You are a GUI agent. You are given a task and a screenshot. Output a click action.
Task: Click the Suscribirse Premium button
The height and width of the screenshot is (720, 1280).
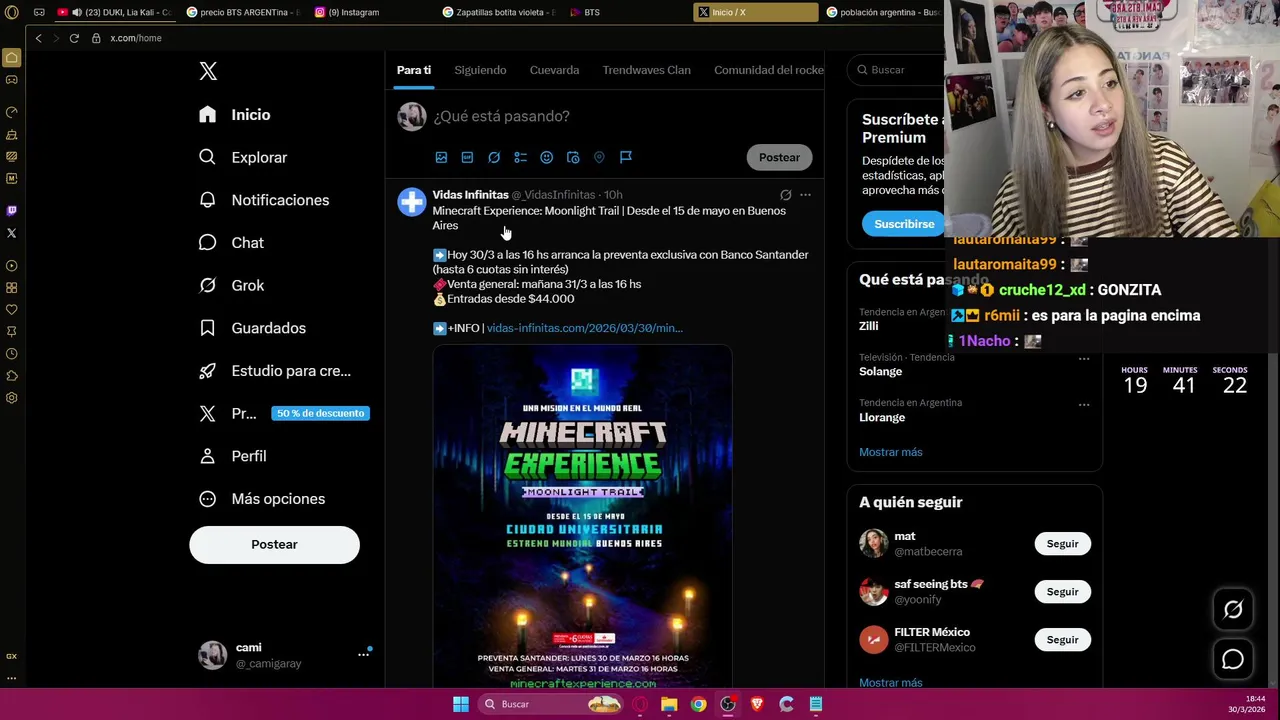coord(904,224)
